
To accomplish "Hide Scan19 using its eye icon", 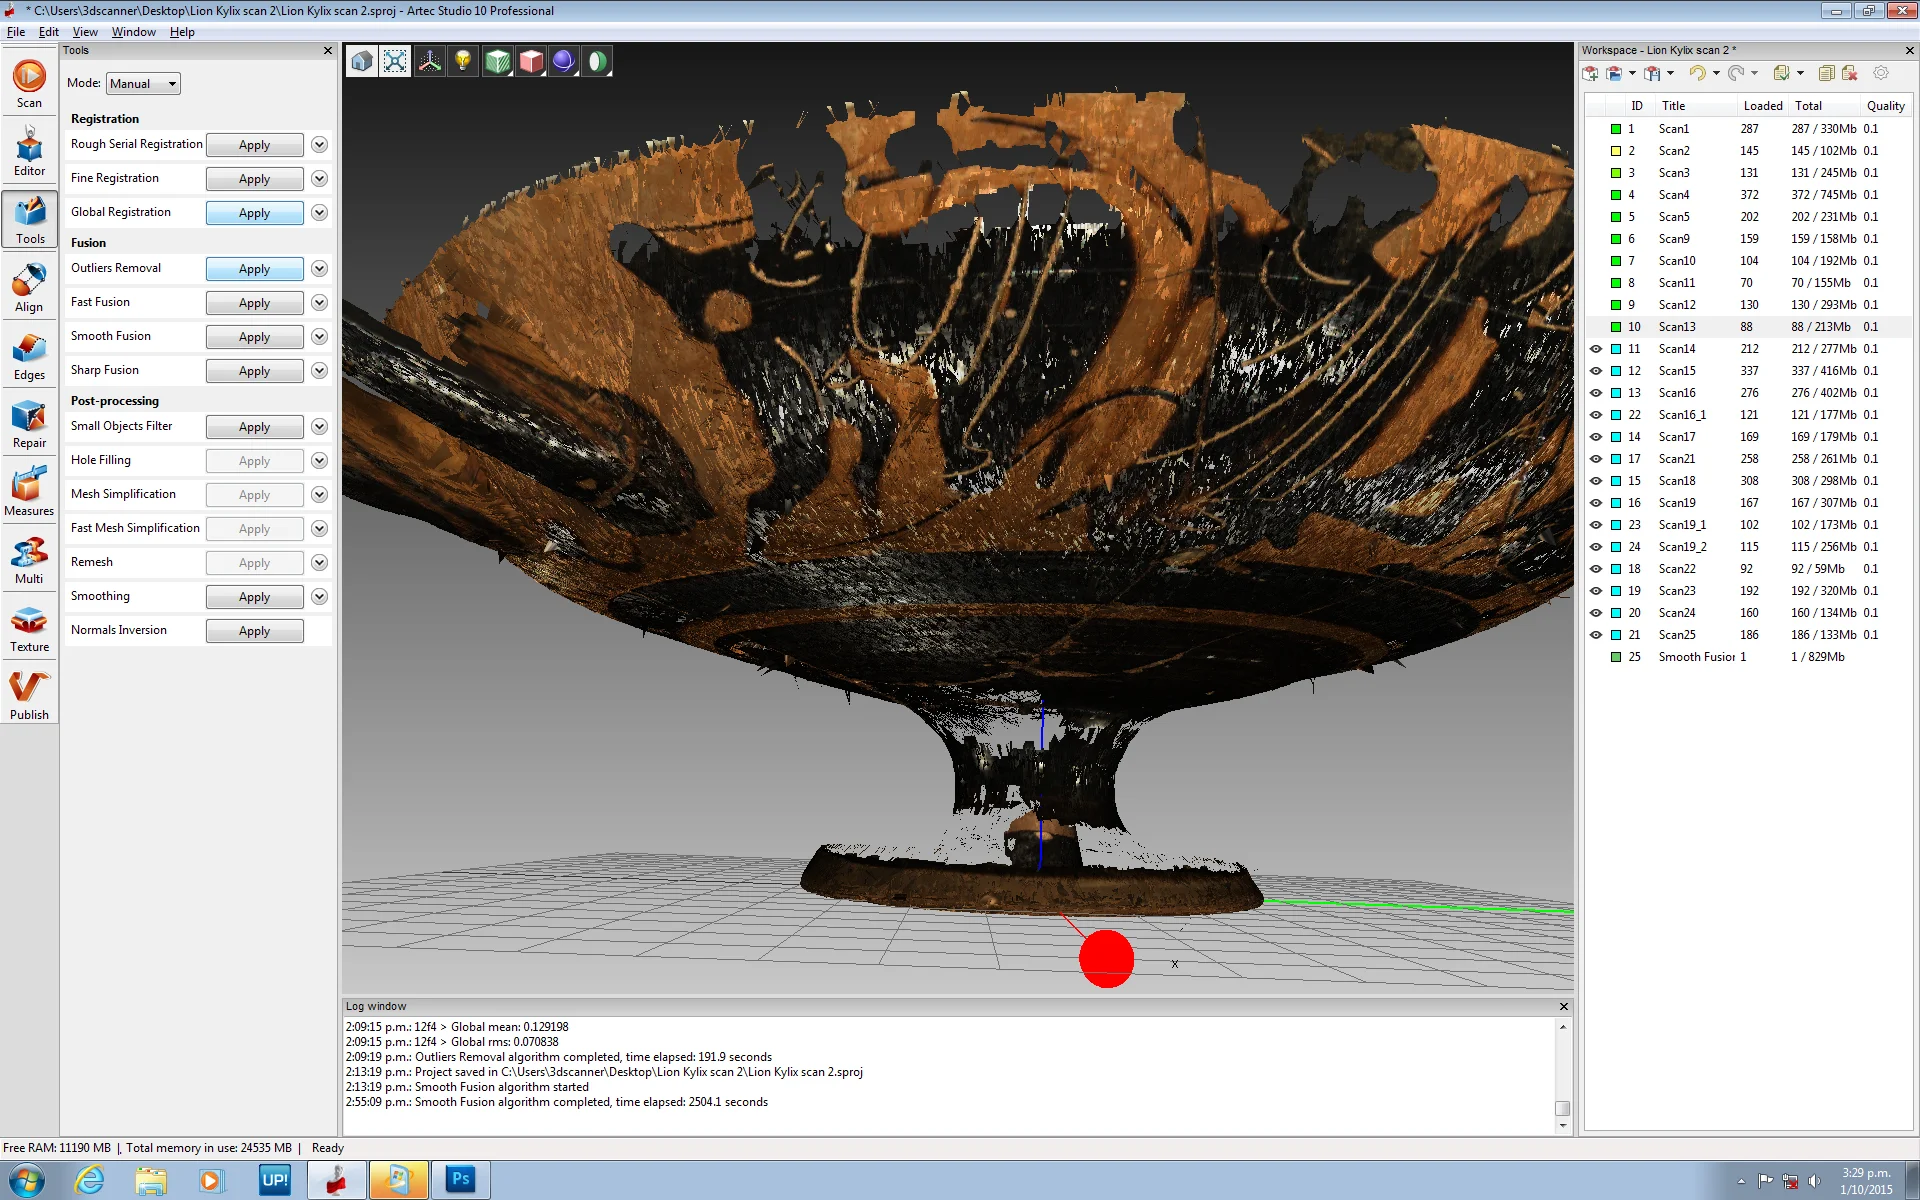I will coord(1596,503).
